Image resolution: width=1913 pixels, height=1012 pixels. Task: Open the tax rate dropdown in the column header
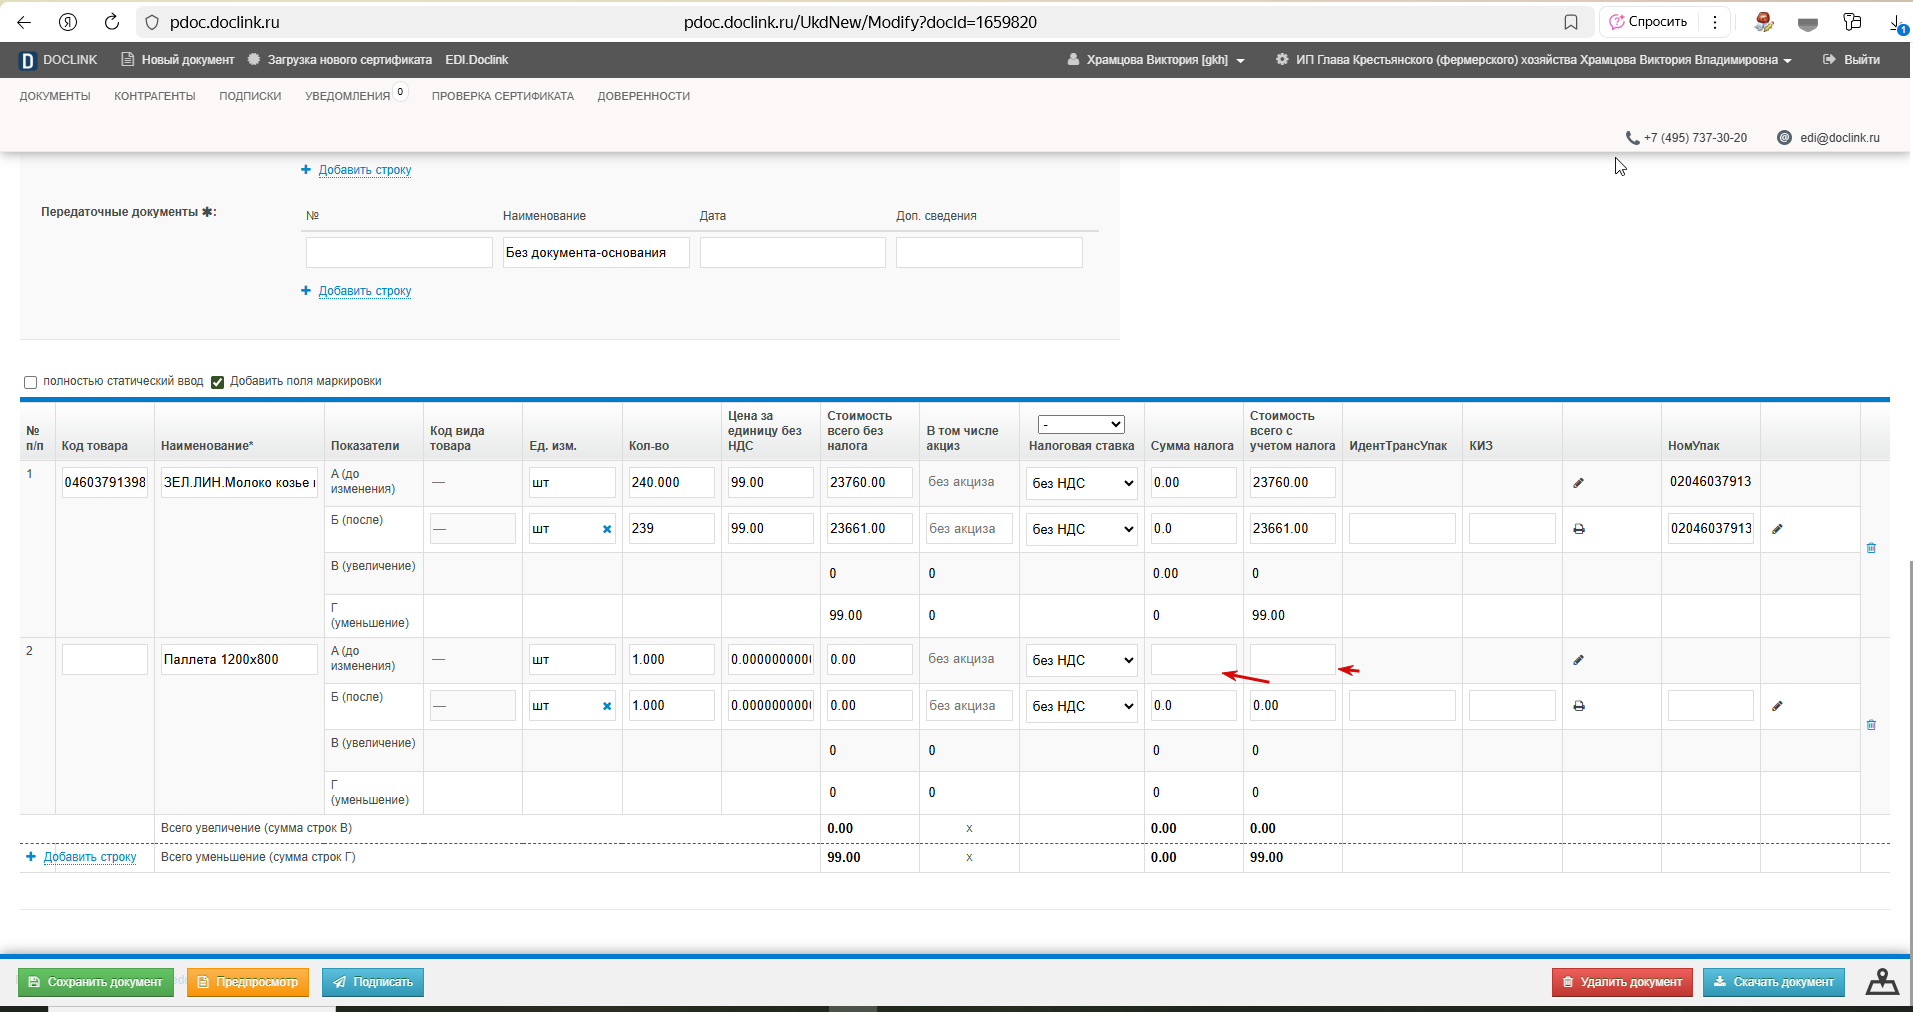pyautogui.click(x=1081, y=425)
